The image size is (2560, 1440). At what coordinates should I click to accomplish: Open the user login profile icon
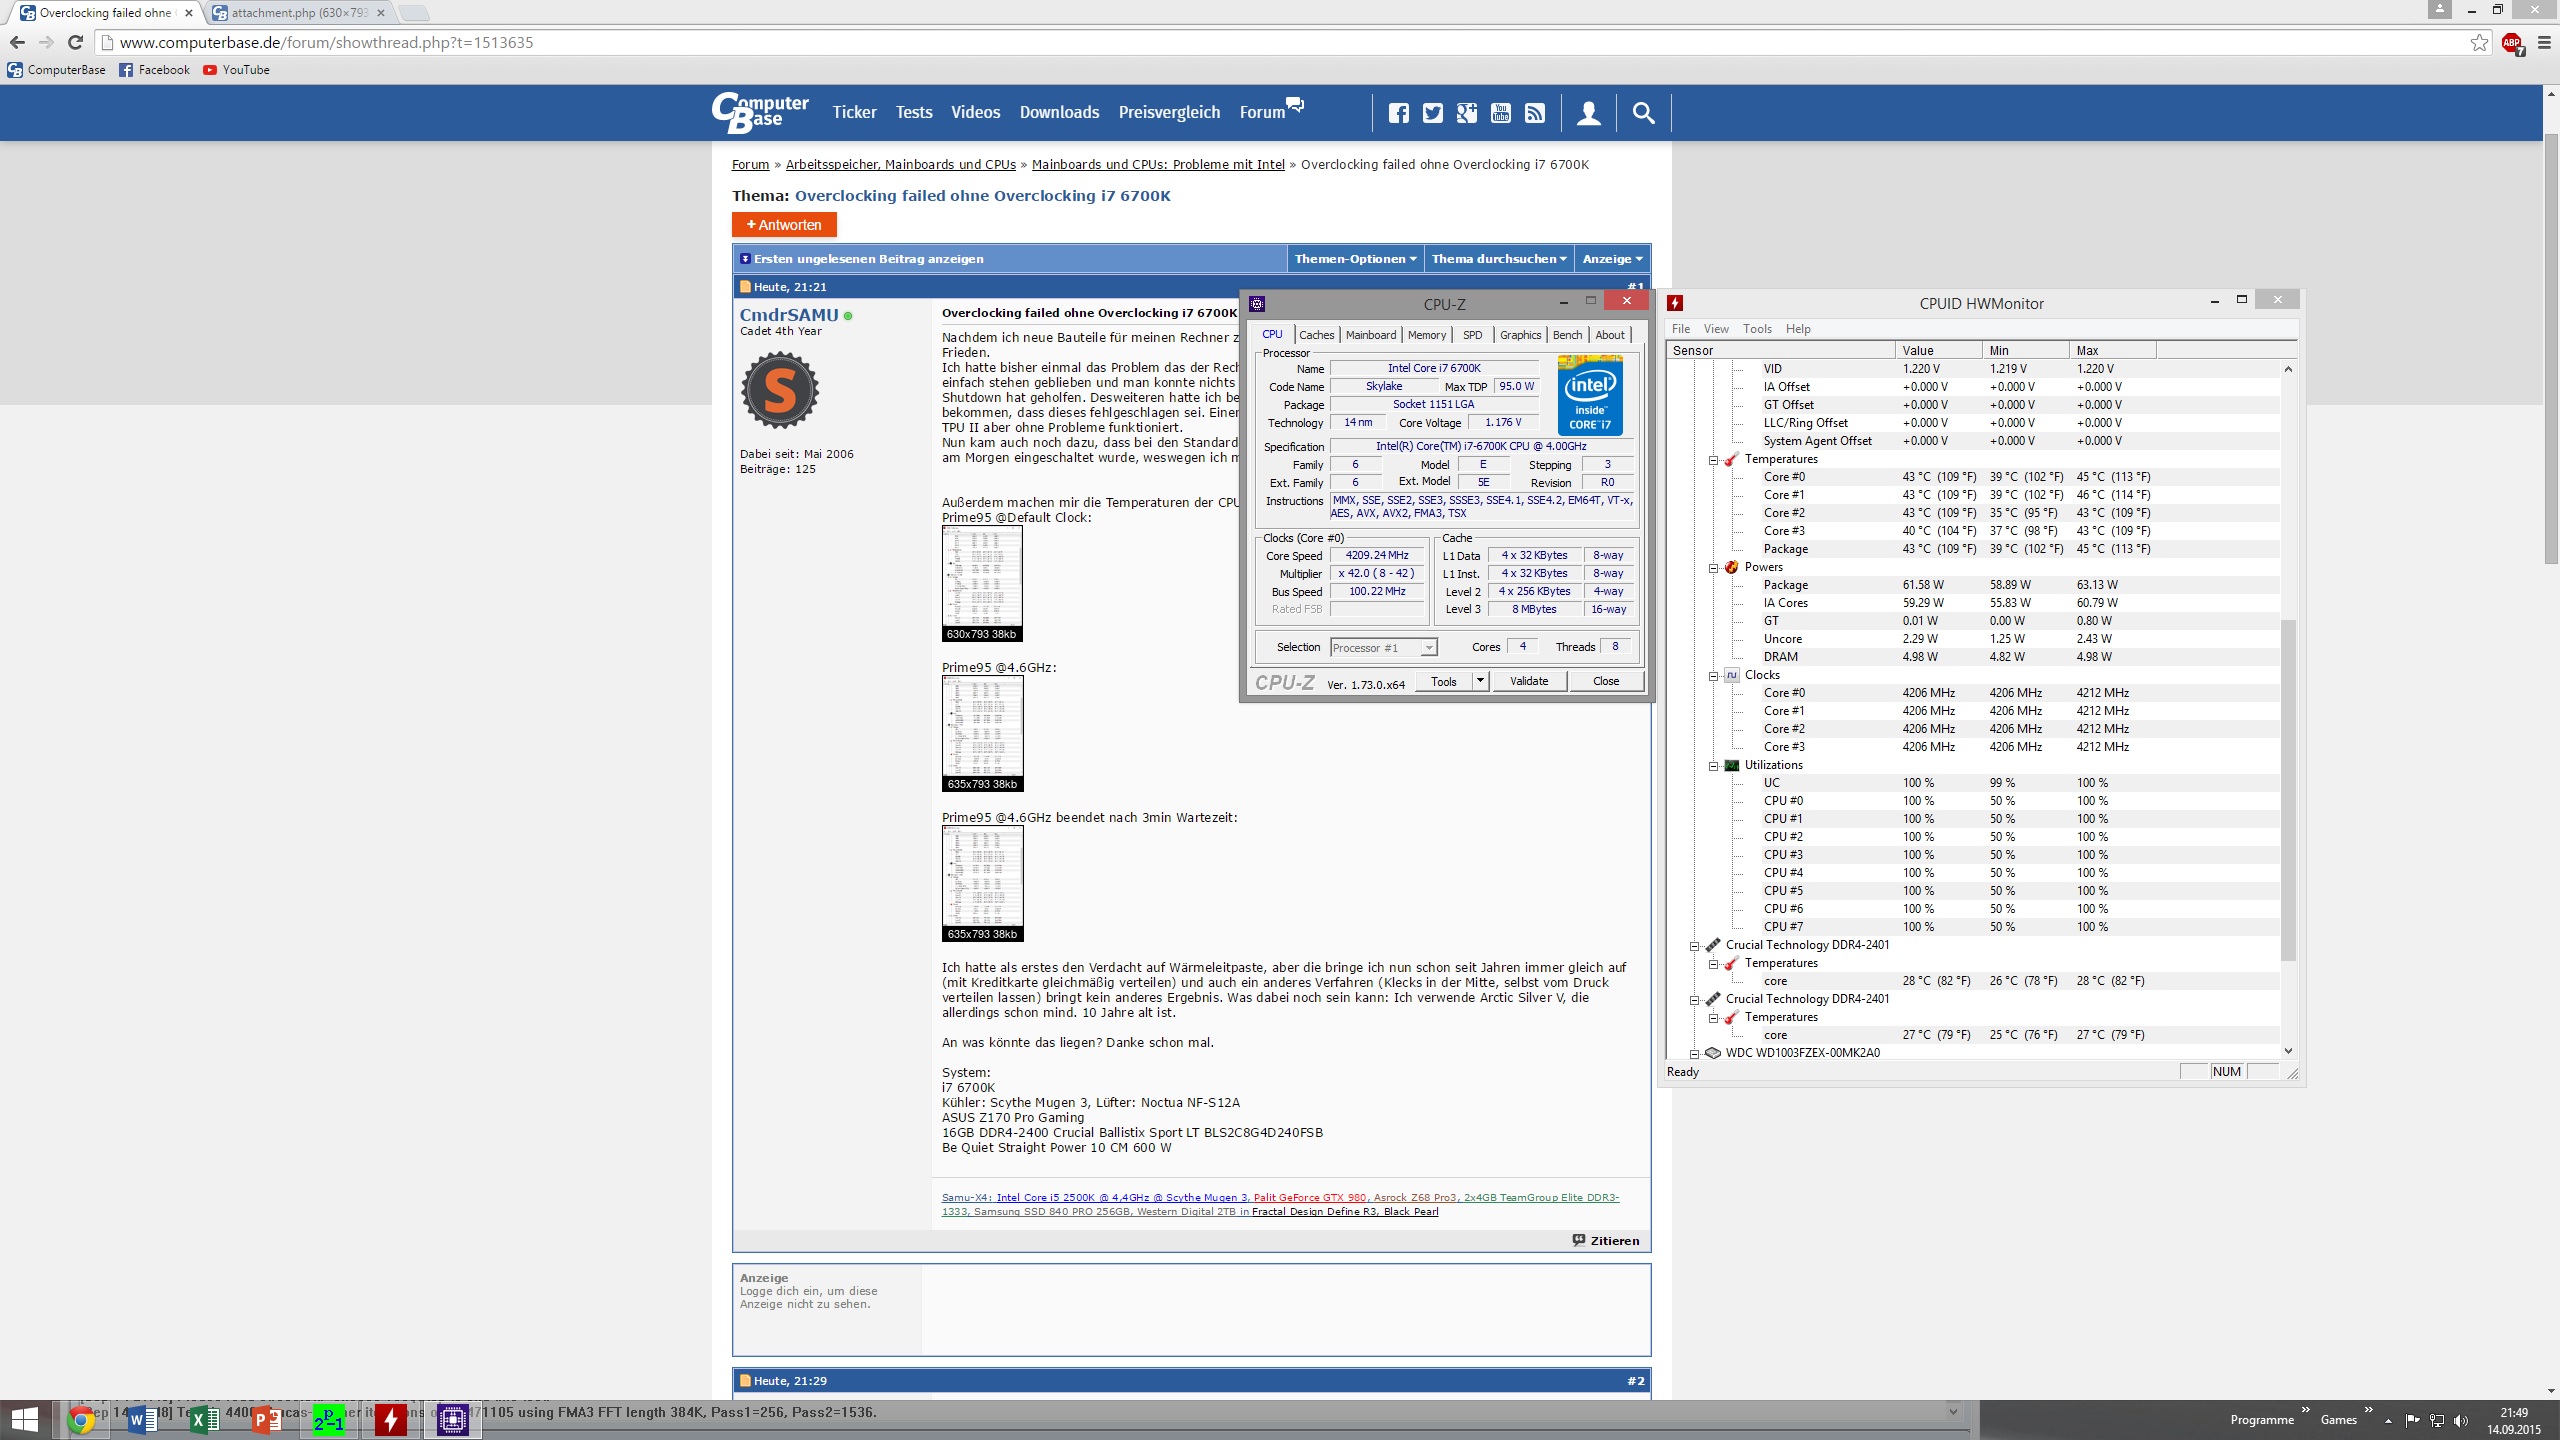click(1588, 113)
